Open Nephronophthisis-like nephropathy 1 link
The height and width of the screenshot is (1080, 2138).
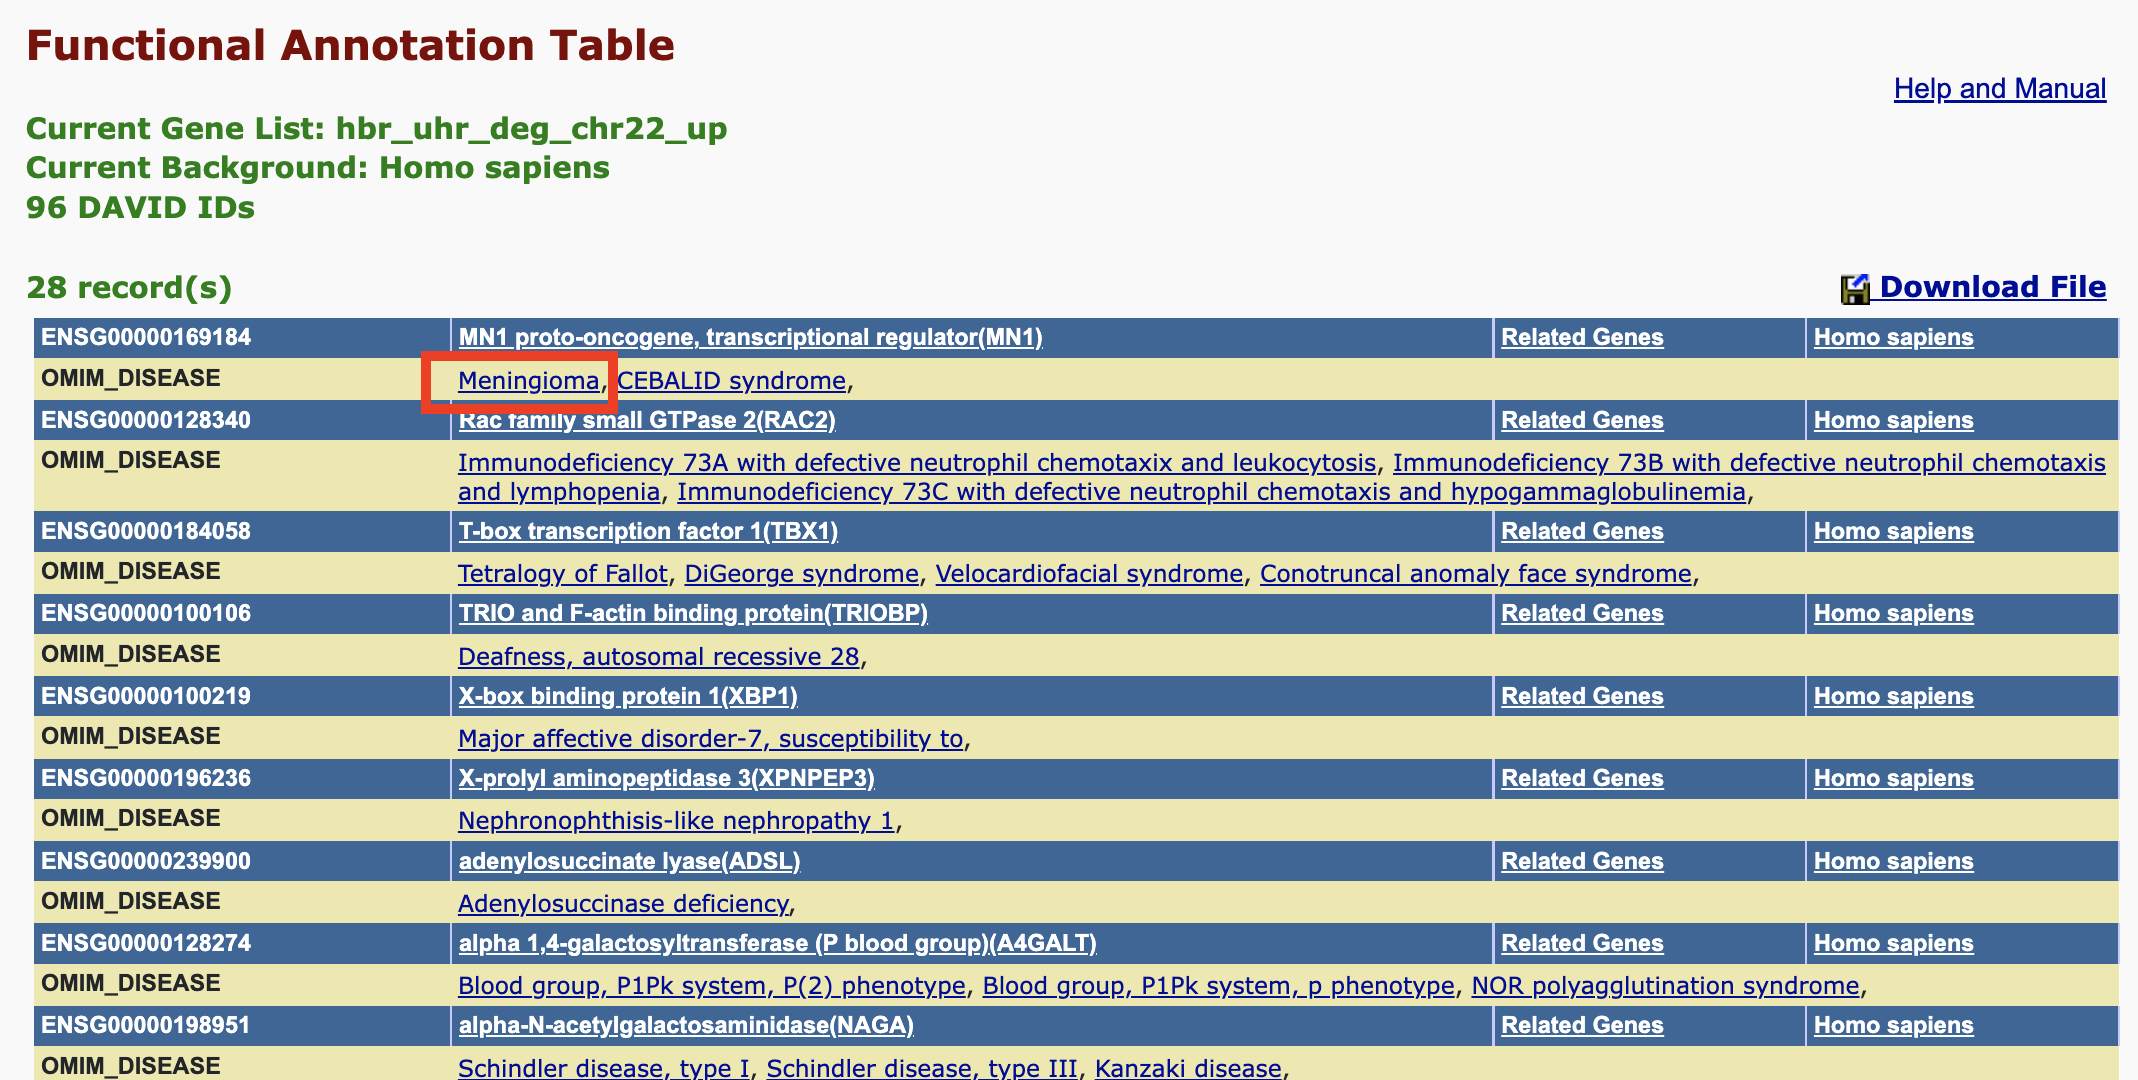(x=676, y=821)
